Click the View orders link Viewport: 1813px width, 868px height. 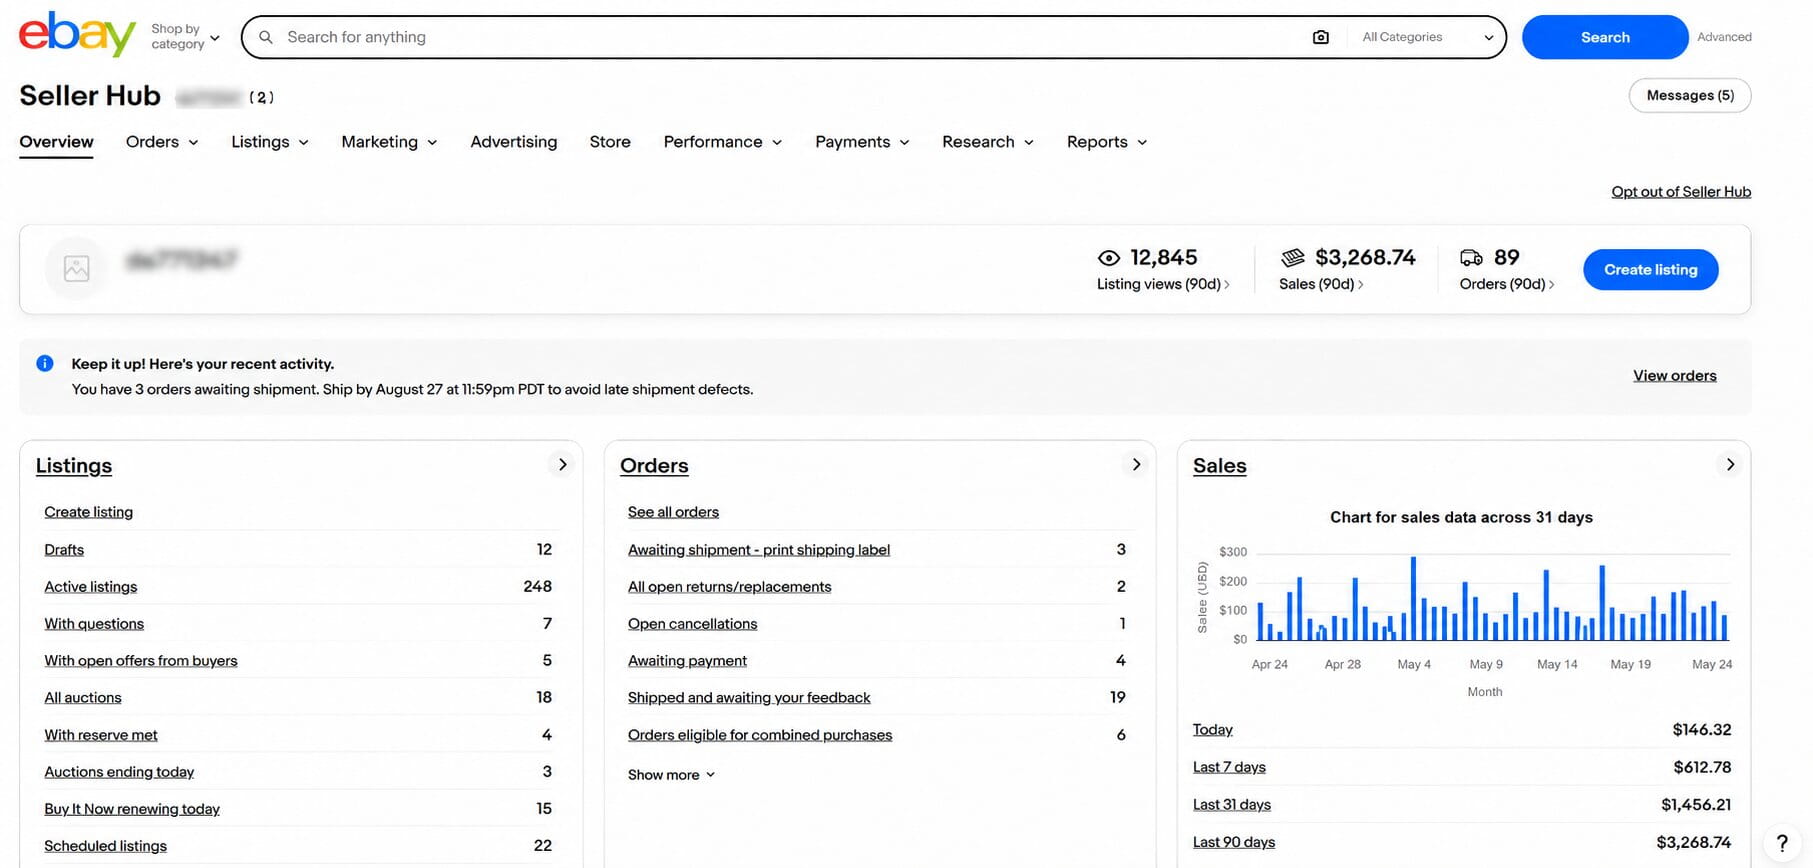1675,376
